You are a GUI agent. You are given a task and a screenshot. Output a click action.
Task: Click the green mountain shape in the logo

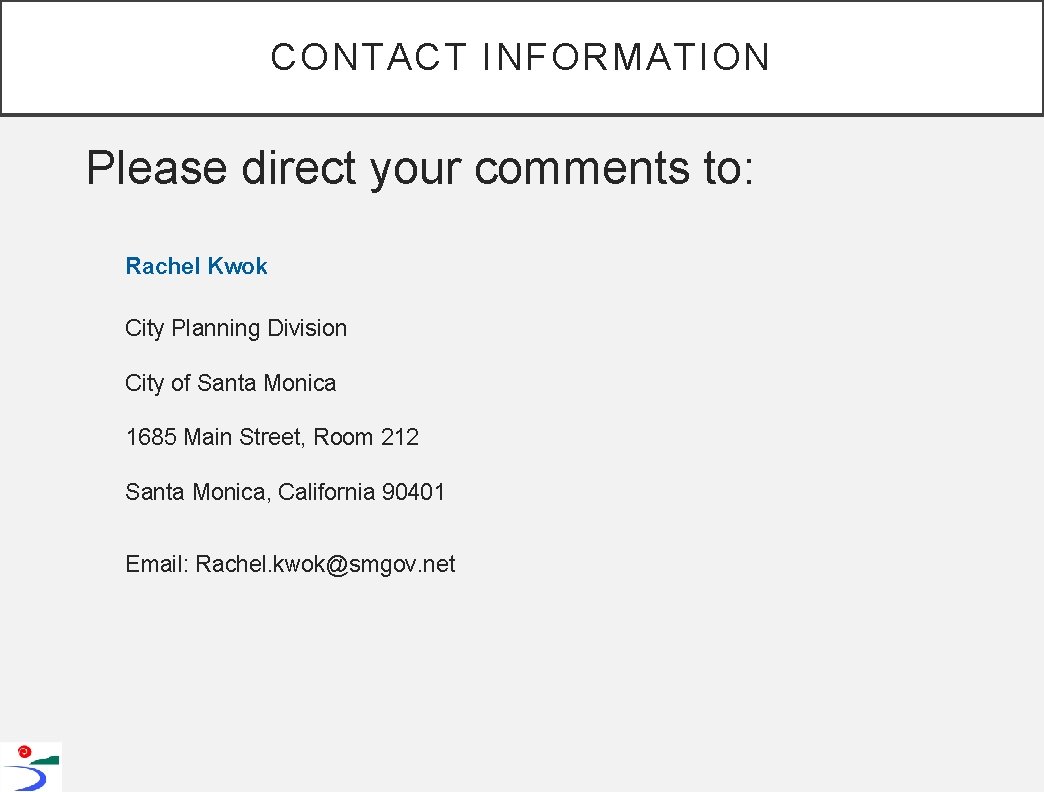tap(45, 760)
